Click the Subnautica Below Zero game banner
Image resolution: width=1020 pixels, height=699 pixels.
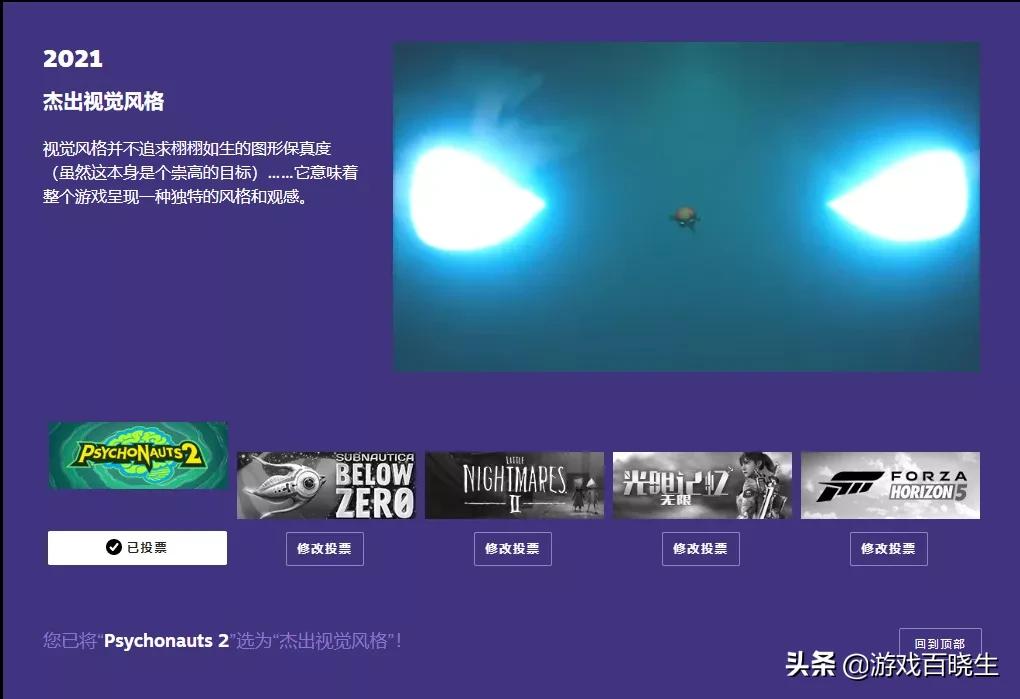click(325, 485)
